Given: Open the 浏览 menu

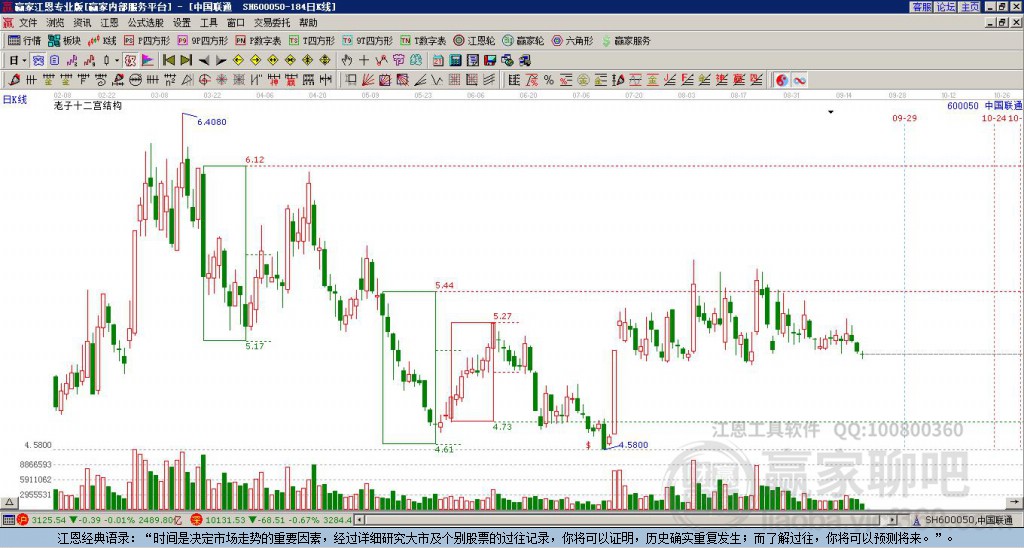Looking at the screenshot, I should [55, 23].
